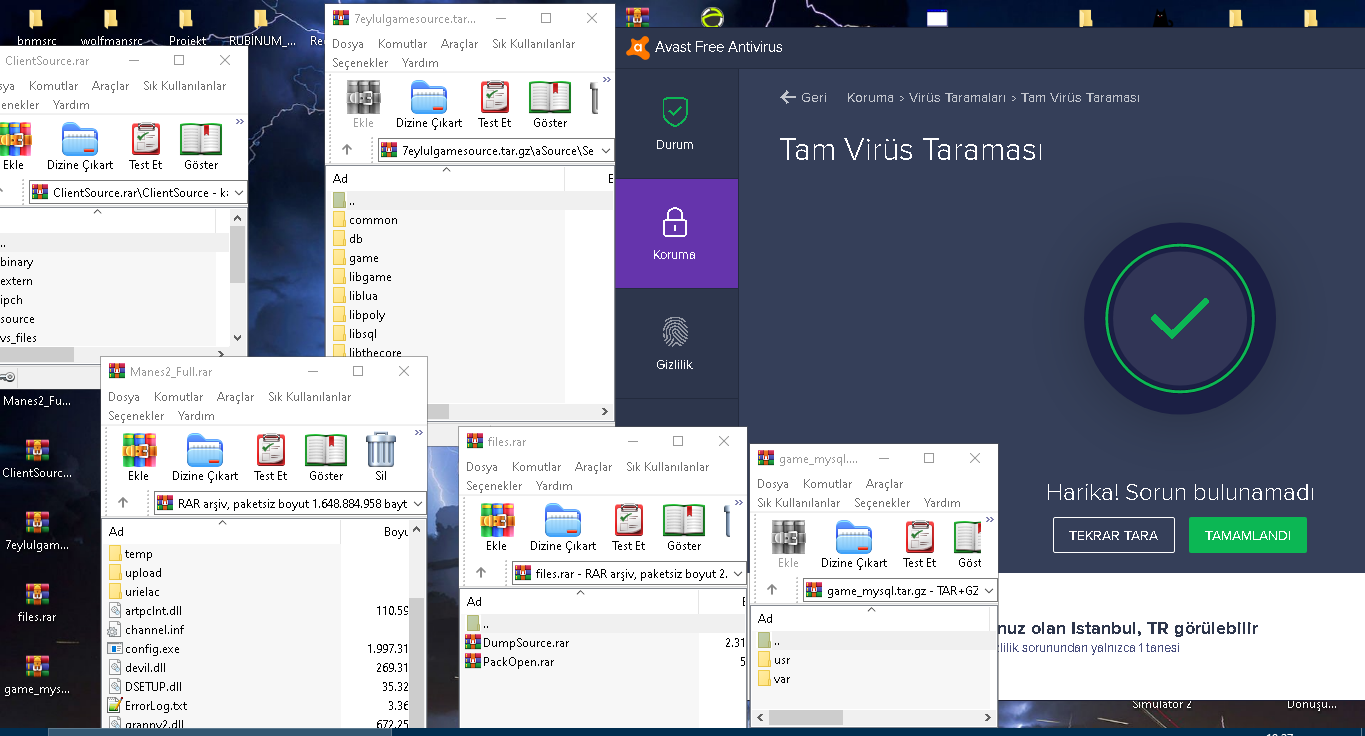
Task: Click Test Et in 7eylulgamesource window
Action: [494, 104]
